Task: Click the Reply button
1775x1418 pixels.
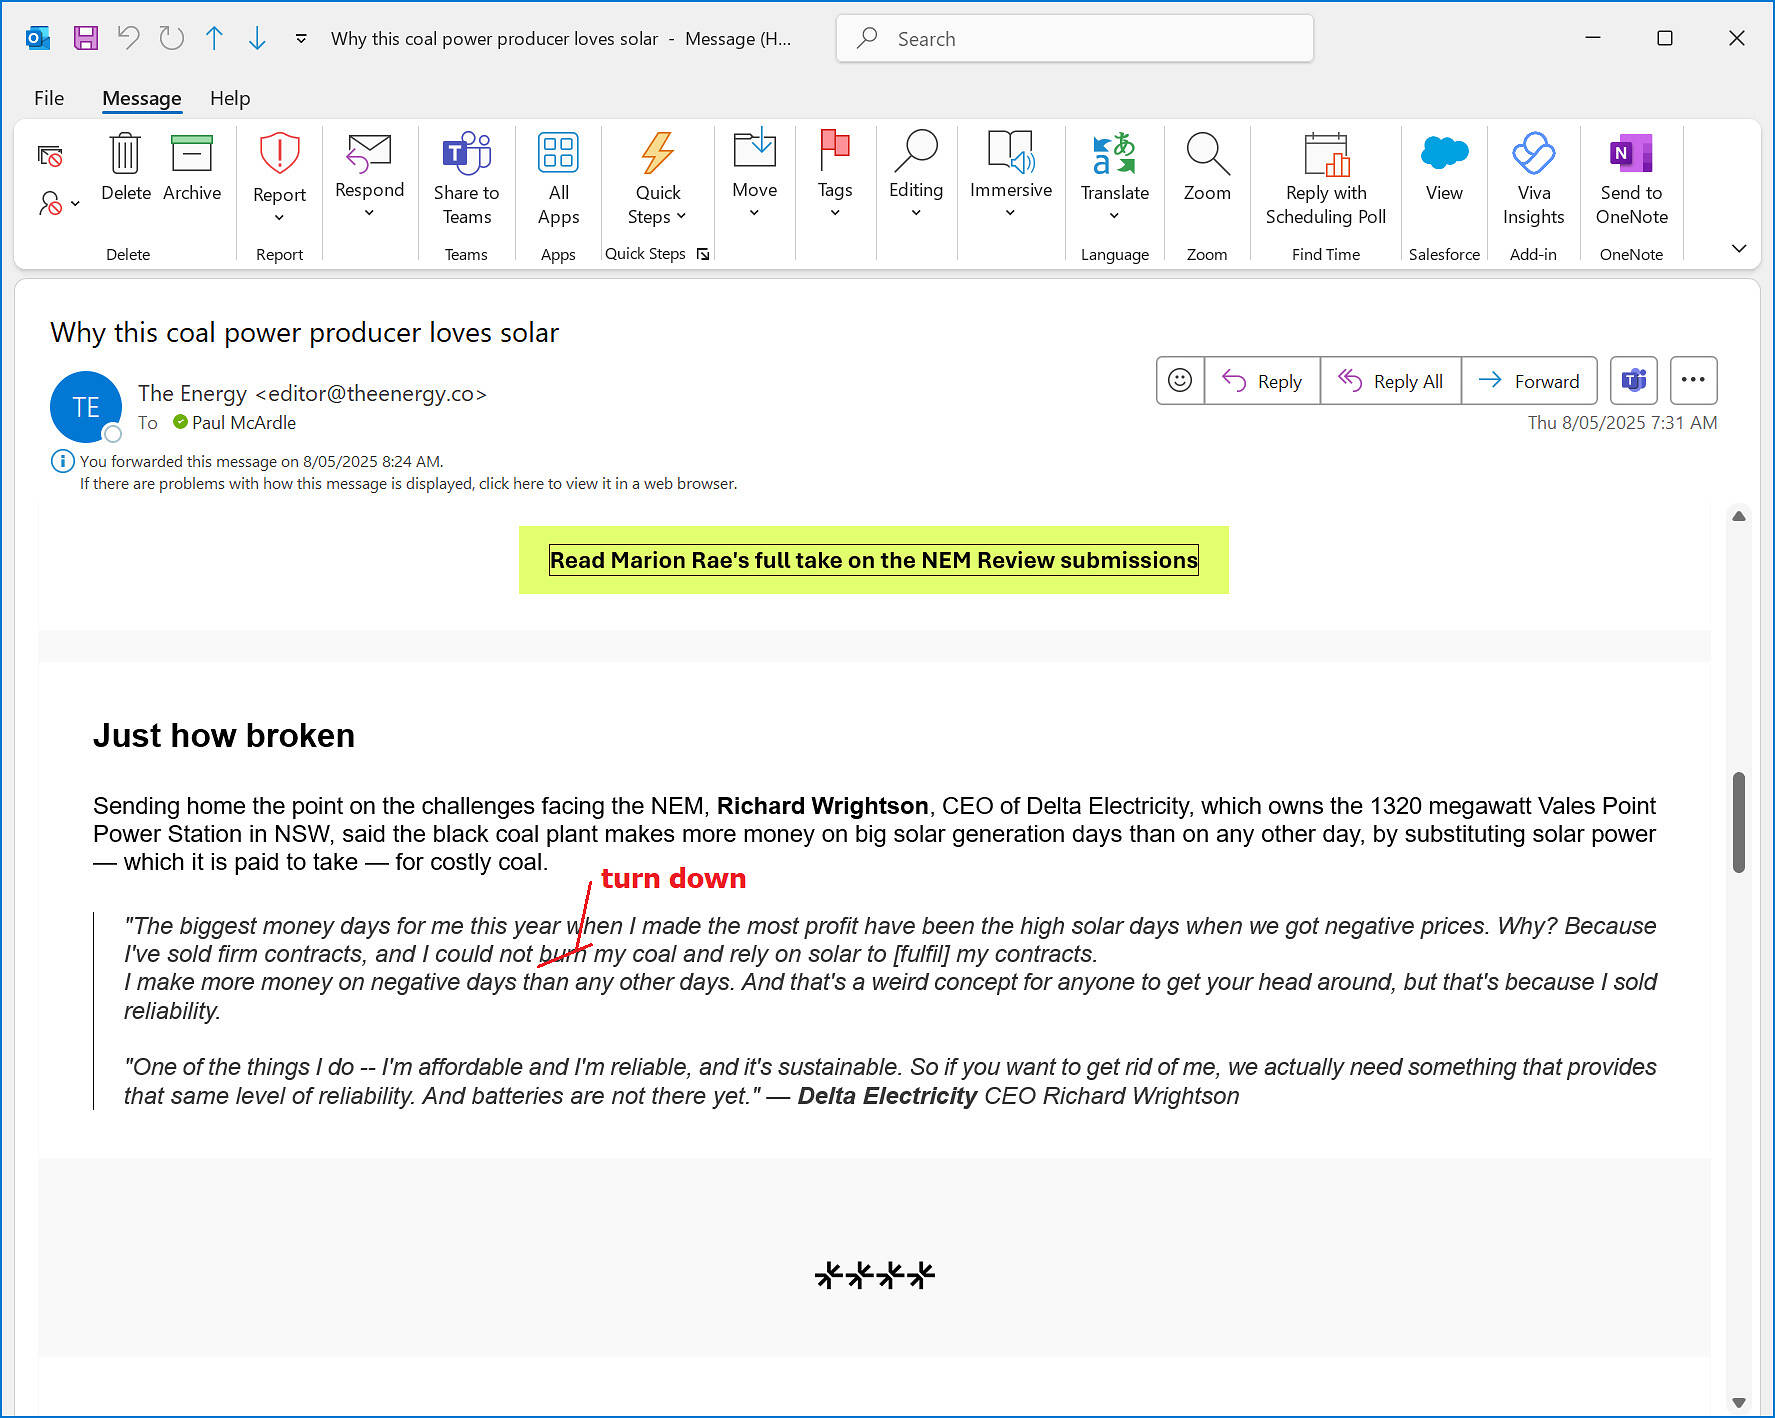Action: tap(1263, 381)
